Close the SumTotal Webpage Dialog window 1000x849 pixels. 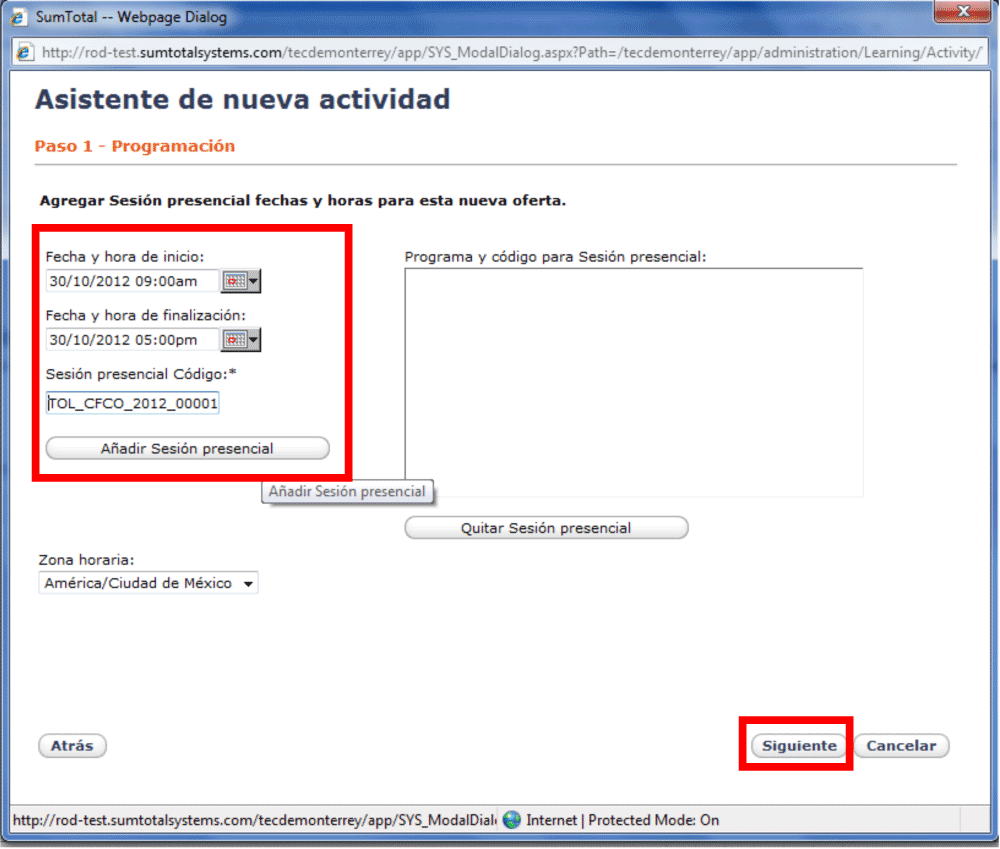click(962, 11)
